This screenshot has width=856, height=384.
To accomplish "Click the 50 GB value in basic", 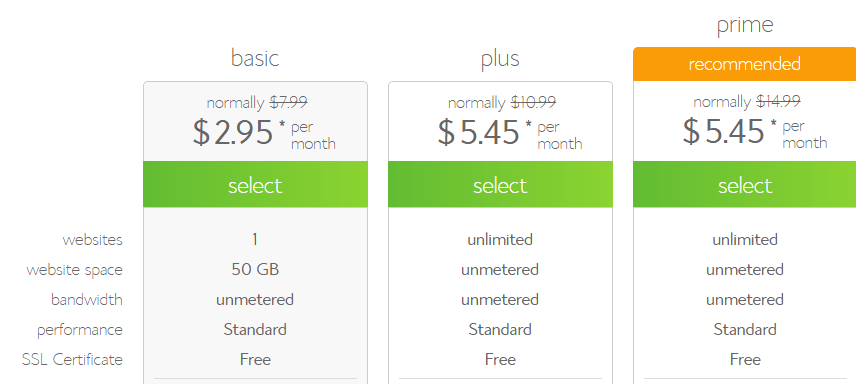I will 255,269.
